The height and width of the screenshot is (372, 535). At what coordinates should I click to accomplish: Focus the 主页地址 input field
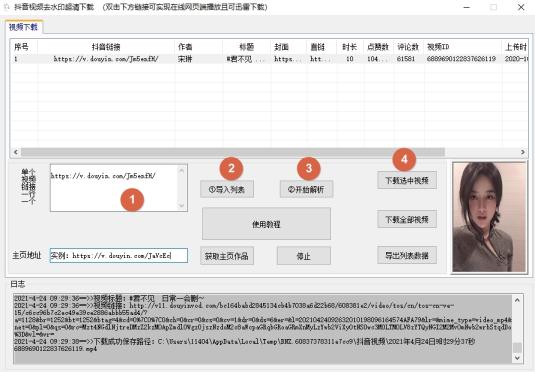119,255
